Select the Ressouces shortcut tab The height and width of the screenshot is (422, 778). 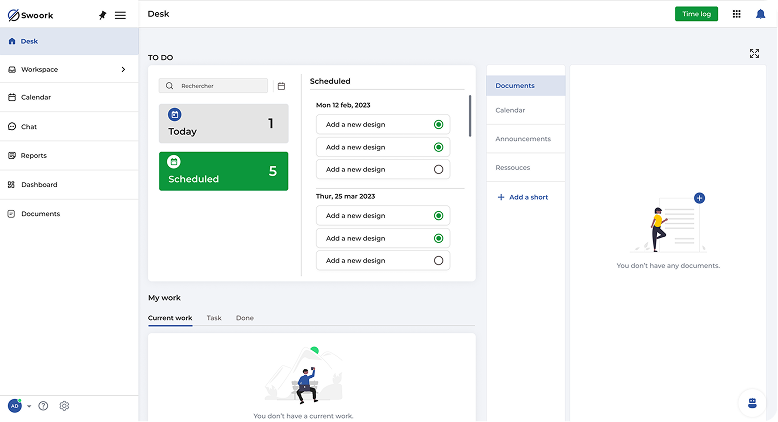525,168
